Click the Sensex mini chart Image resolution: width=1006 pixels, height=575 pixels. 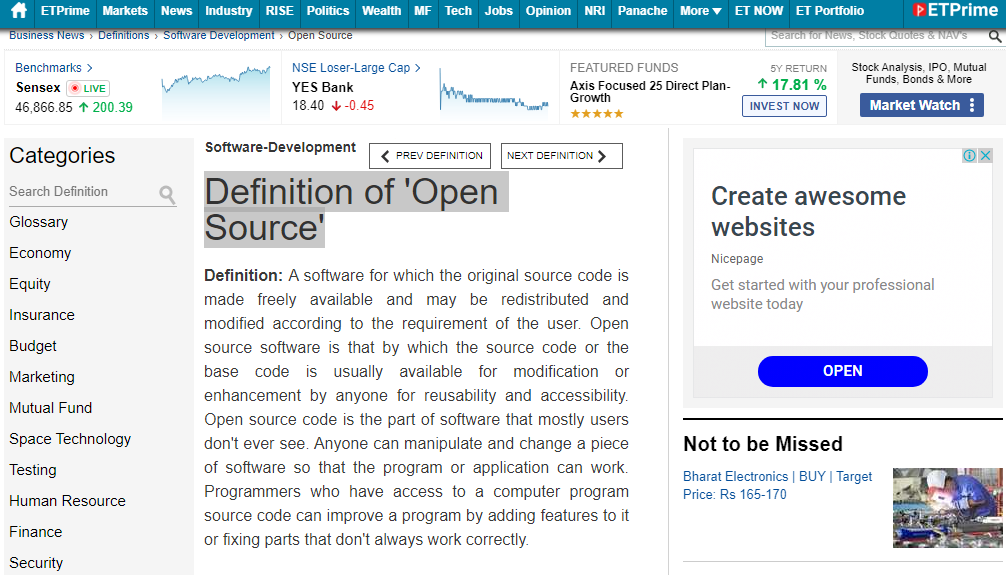216,90
